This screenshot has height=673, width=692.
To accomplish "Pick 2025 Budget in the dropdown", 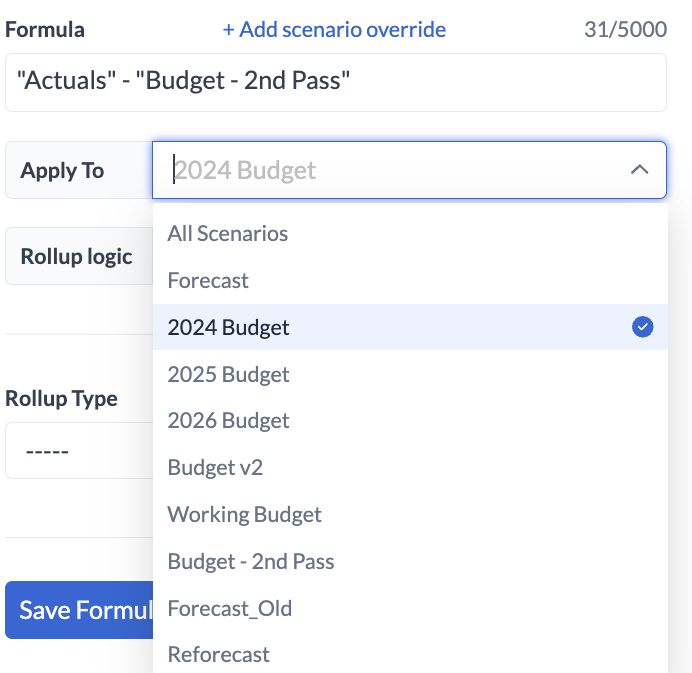I will (x=229, y=374).
